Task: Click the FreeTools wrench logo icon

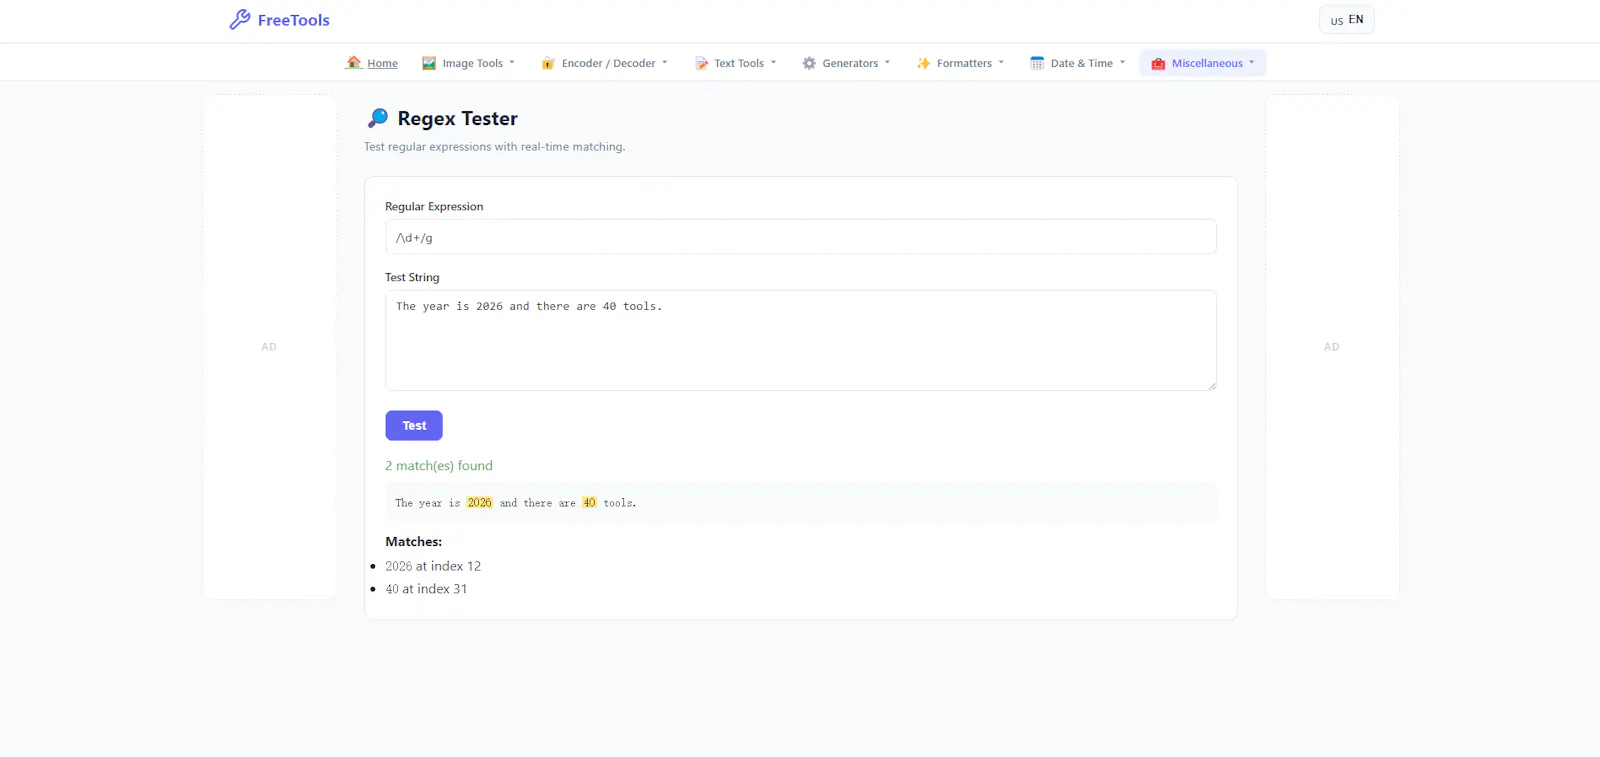Action: [240, 19]
